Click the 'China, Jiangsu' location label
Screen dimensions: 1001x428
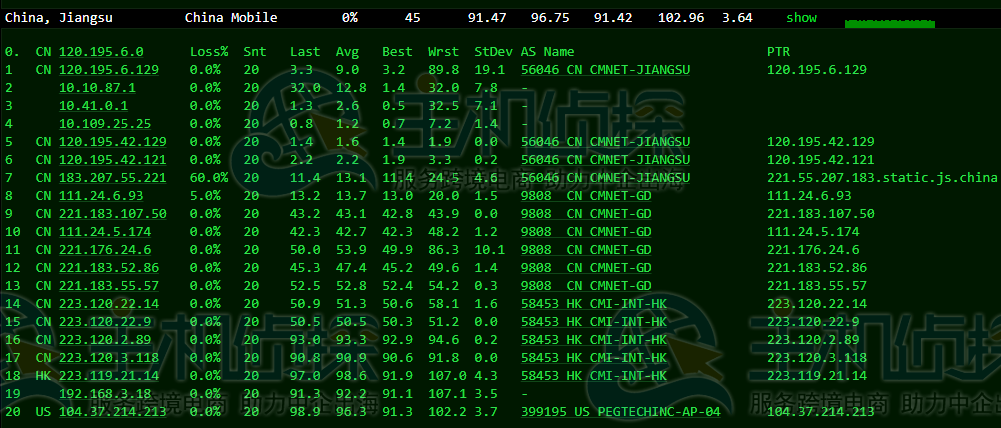(59, 18)
